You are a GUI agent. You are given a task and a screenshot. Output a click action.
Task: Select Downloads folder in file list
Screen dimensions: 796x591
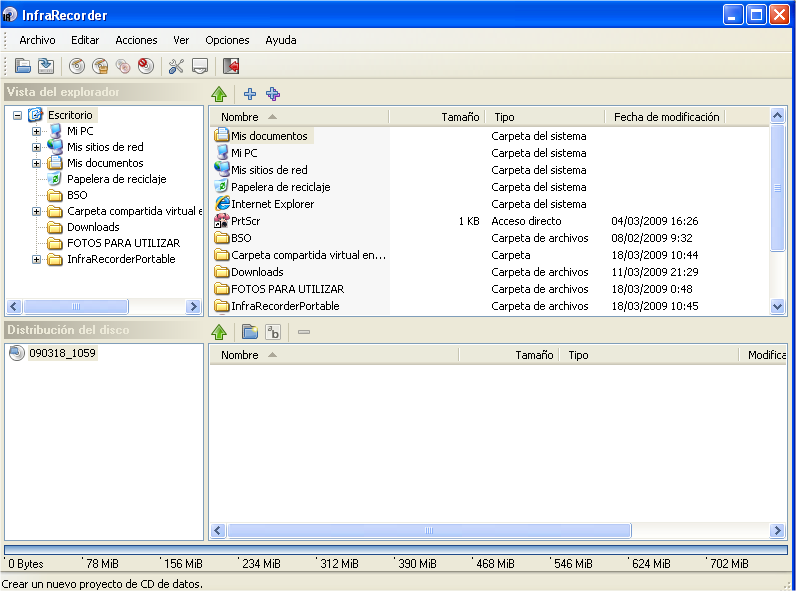click(x=257, y=272)
